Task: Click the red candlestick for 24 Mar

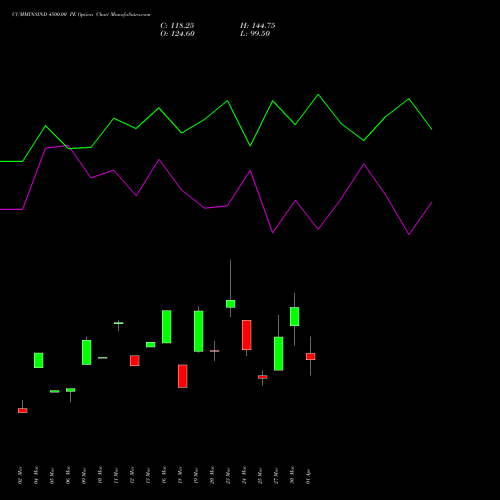Action: 247,335
